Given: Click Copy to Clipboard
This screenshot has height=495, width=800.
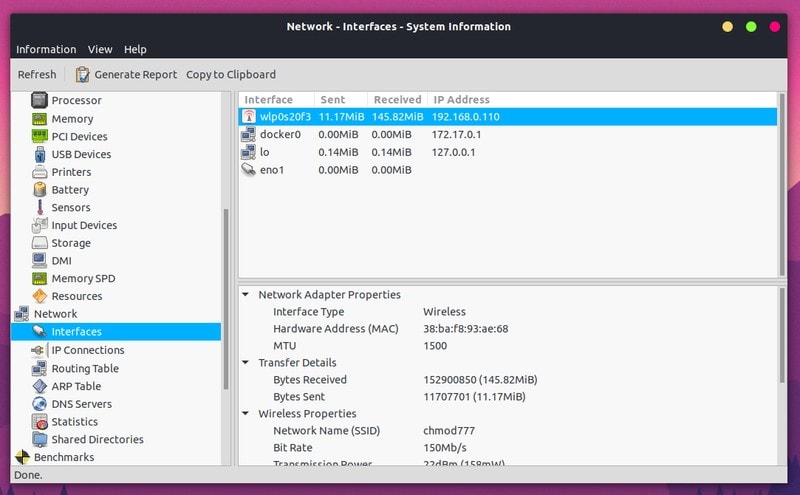Looking at the screenshot, I should pyautogui.click(x=231, y=75).
